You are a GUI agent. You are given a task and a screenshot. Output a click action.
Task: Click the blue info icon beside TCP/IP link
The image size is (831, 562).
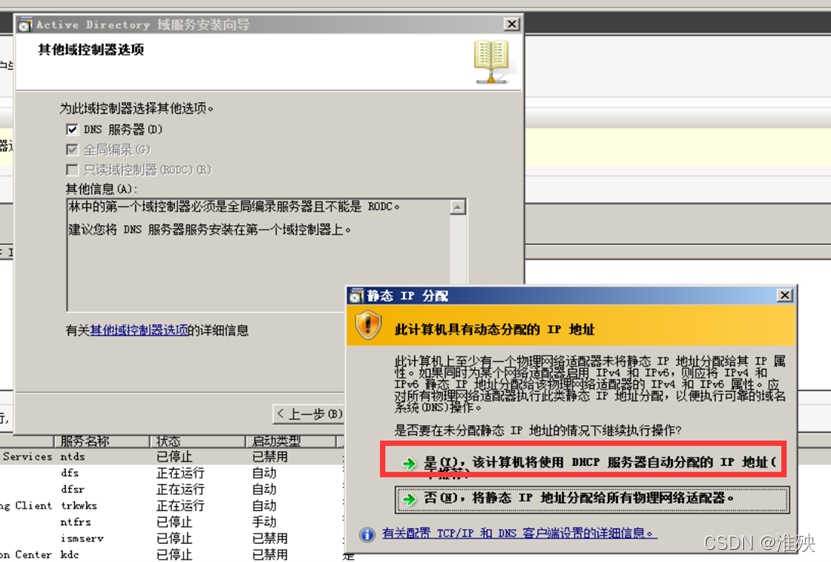click(x=367, y=534)
